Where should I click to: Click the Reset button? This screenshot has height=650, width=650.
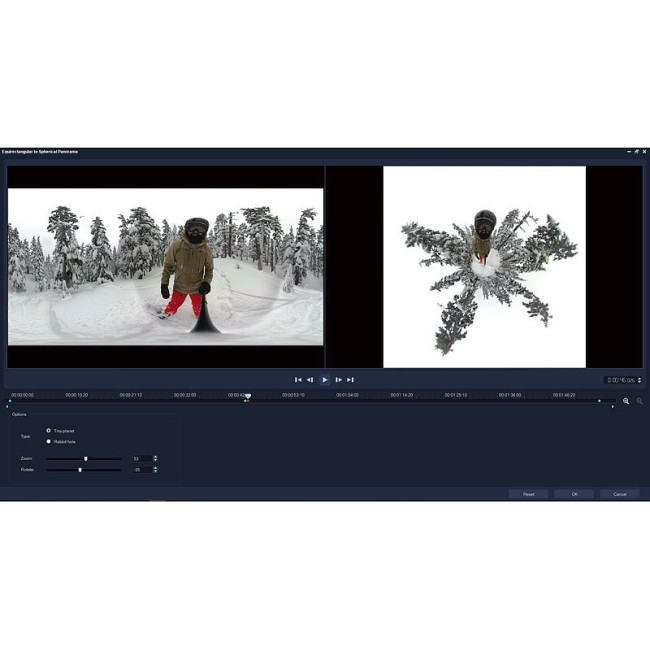click(529, 494)
